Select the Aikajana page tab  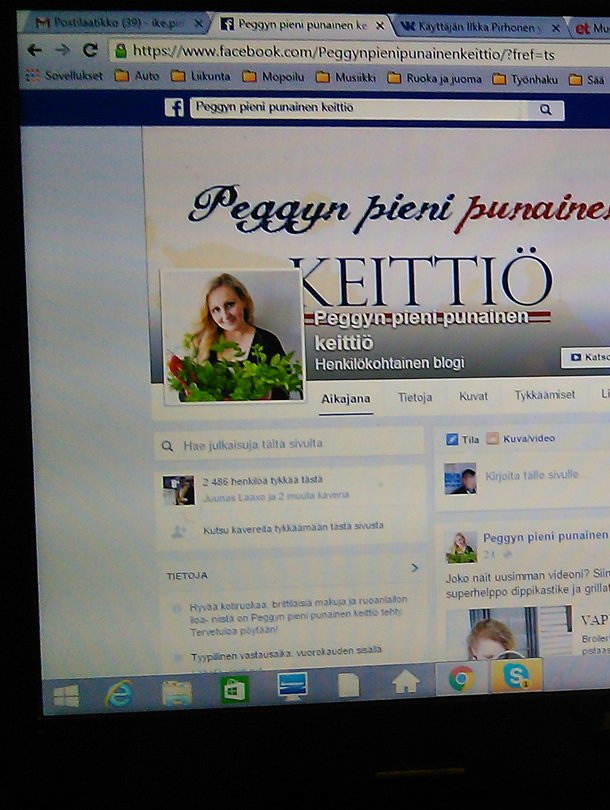click(x=346, y=398)
